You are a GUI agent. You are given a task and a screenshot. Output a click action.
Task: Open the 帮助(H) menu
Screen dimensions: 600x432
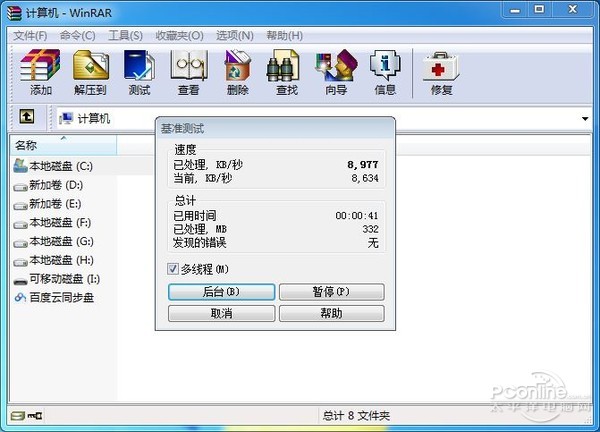(x=285, y=36)
